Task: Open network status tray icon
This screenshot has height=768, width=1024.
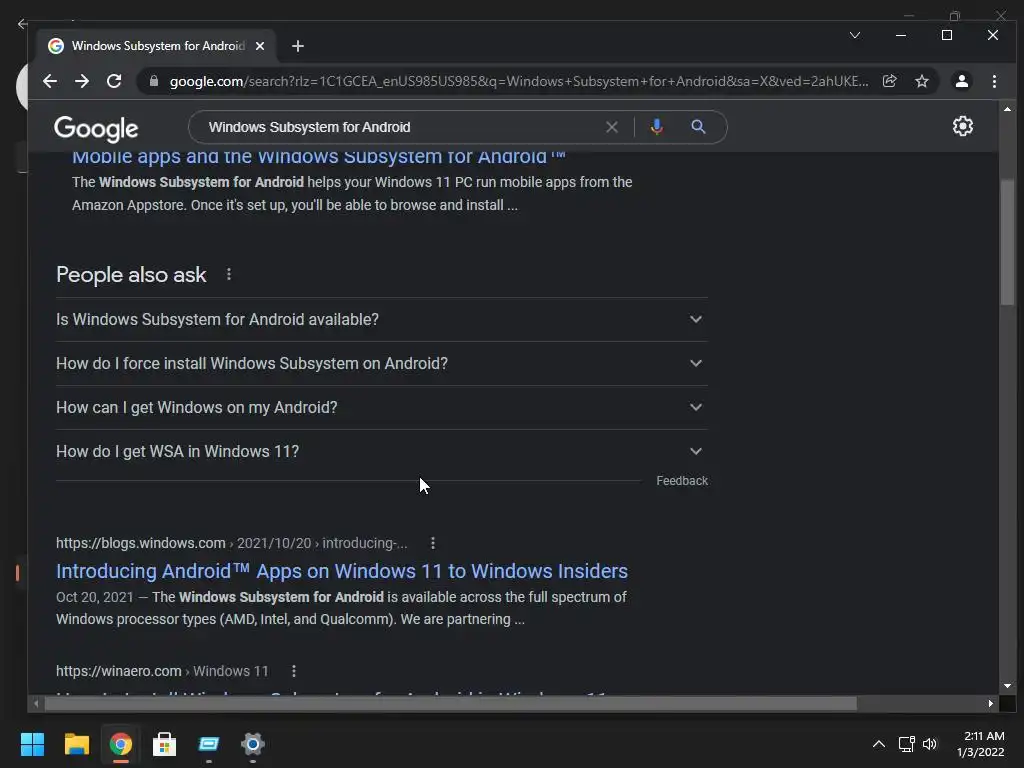Action: 906,744
